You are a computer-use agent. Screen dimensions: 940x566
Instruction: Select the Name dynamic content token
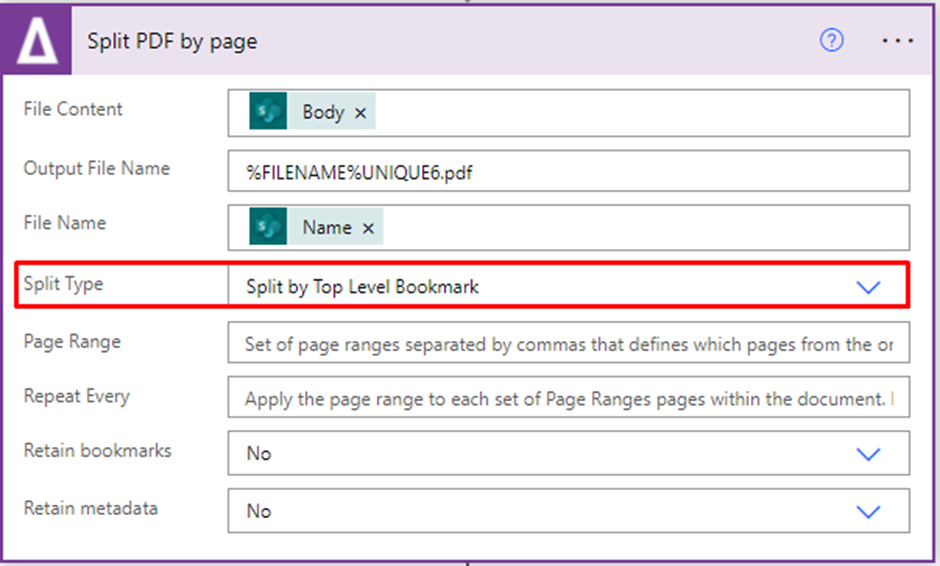[326, 227]
